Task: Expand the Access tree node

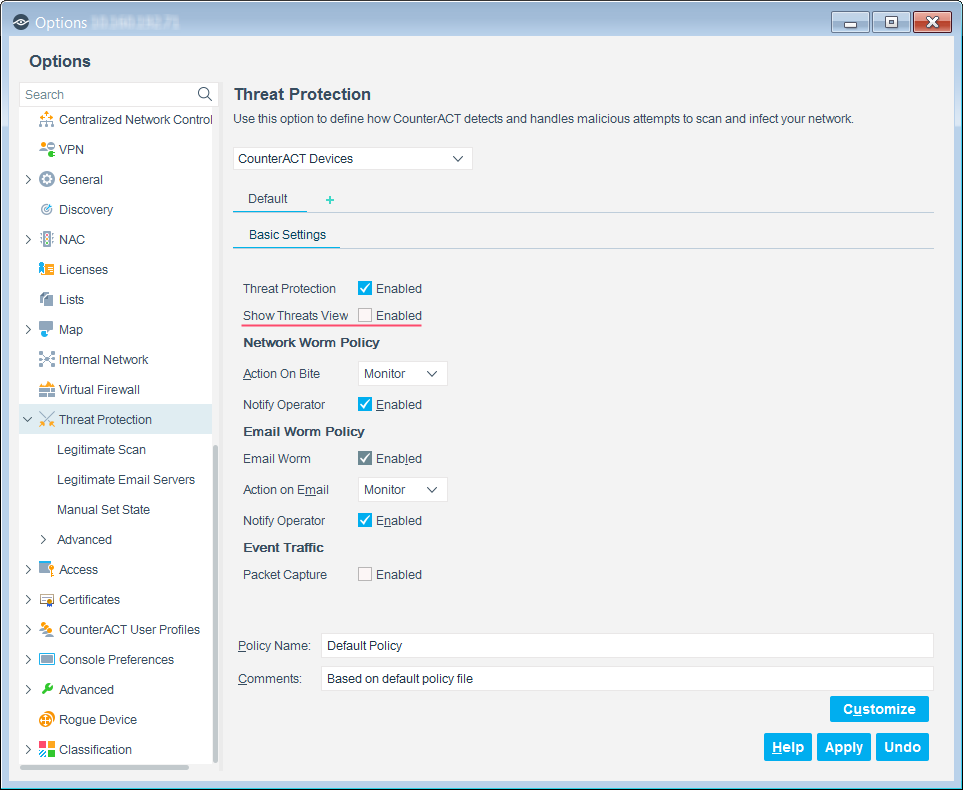Action: [28, 569]
